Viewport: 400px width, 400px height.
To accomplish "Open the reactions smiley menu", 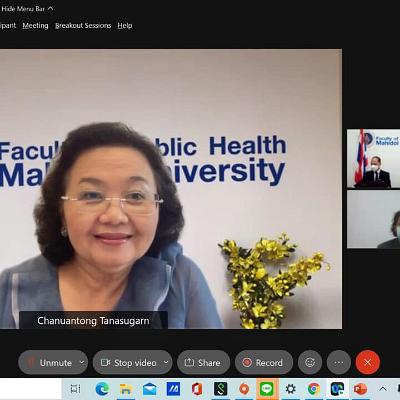I will pos(310,362).
